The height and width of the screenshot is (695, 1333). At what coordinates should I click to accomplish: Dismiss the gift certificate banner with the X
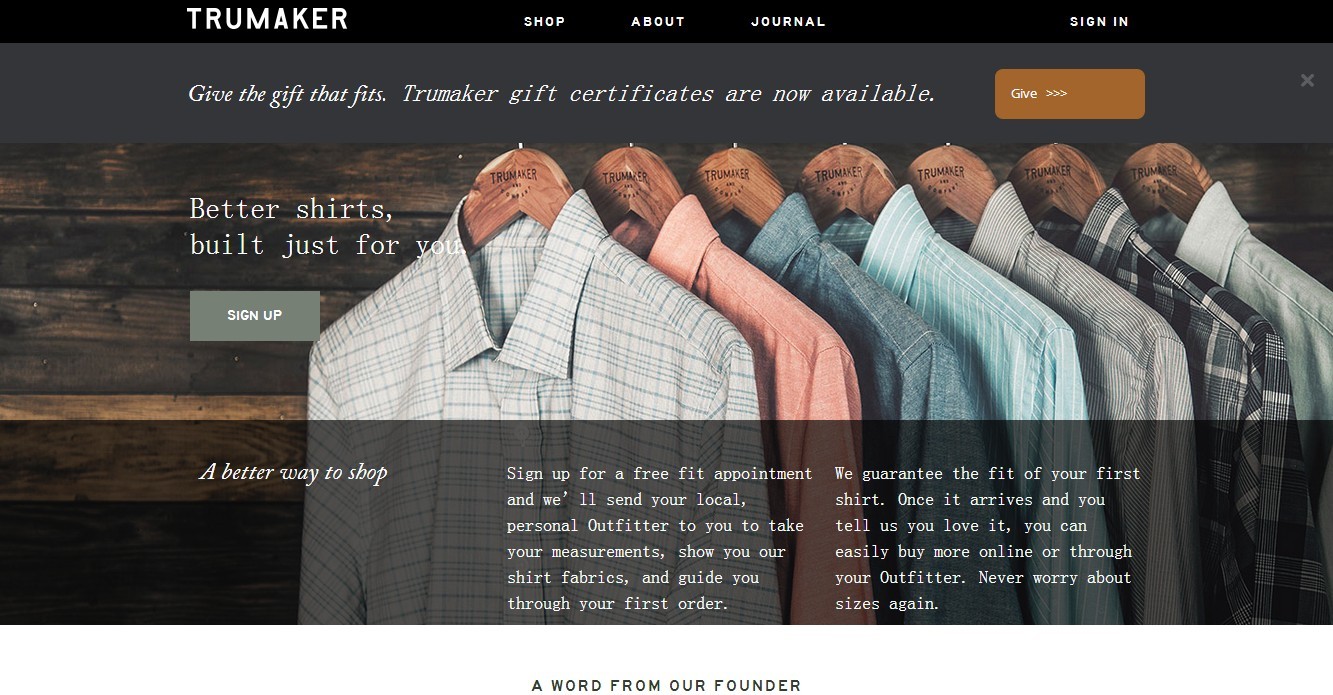pos(1307,81)
